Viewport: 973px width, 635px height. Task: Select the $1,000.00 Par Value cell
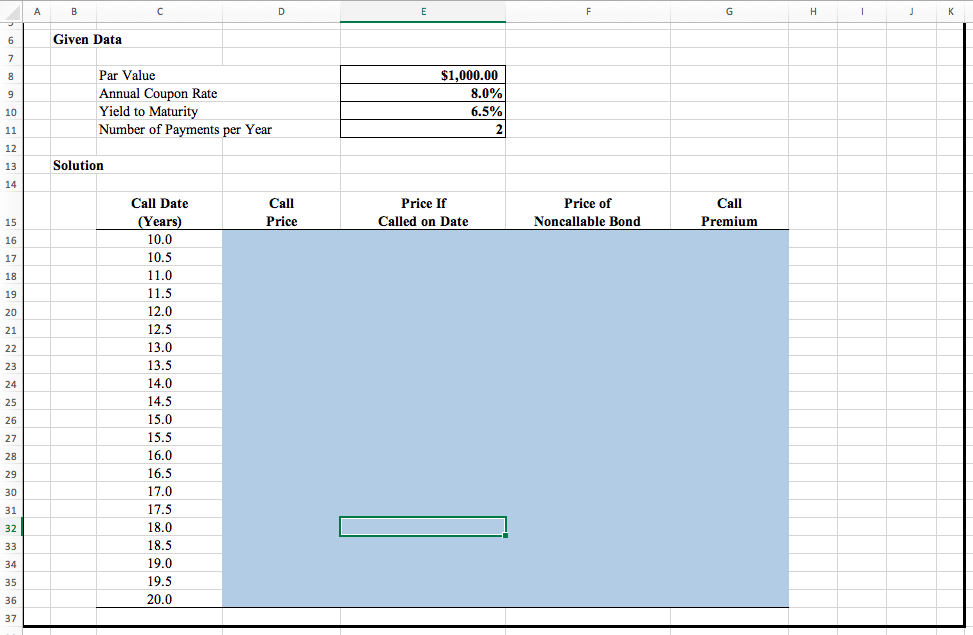pyautogui.click(x=422, y=74)
